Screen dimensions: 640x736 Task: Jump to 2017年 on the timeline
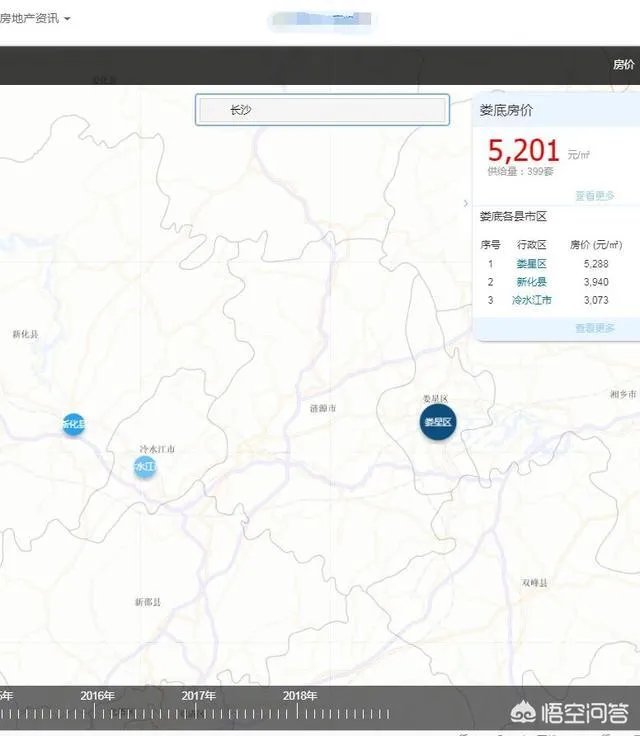(x=199, y=696)
